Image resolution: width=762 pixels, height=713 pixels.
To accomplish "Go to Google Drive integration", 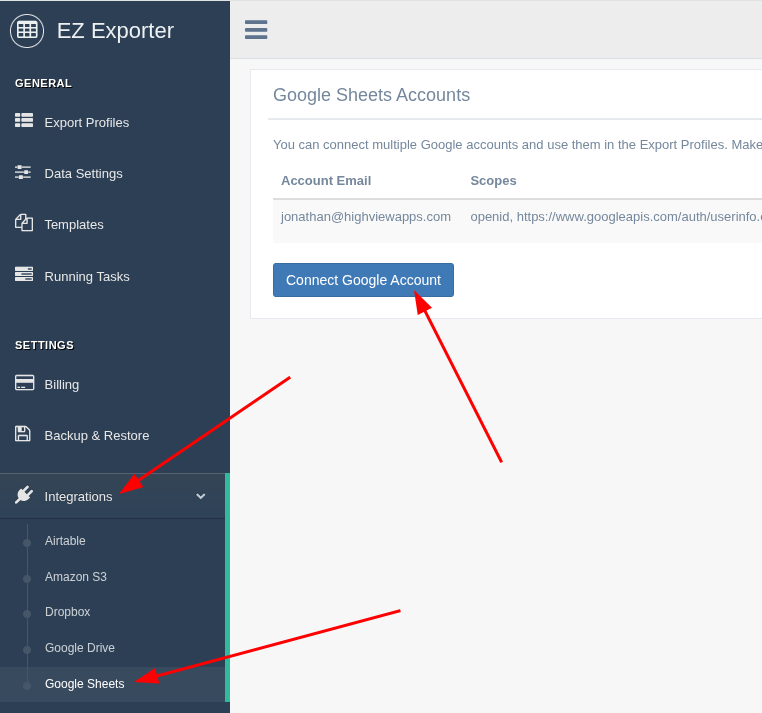I will (x=79, y=648).
